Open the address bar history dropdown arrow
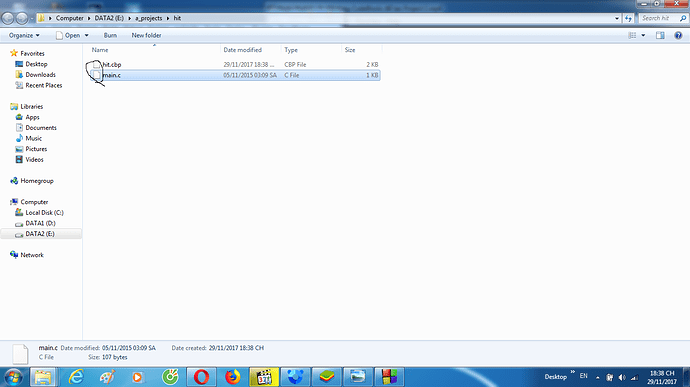 [617, 18]
